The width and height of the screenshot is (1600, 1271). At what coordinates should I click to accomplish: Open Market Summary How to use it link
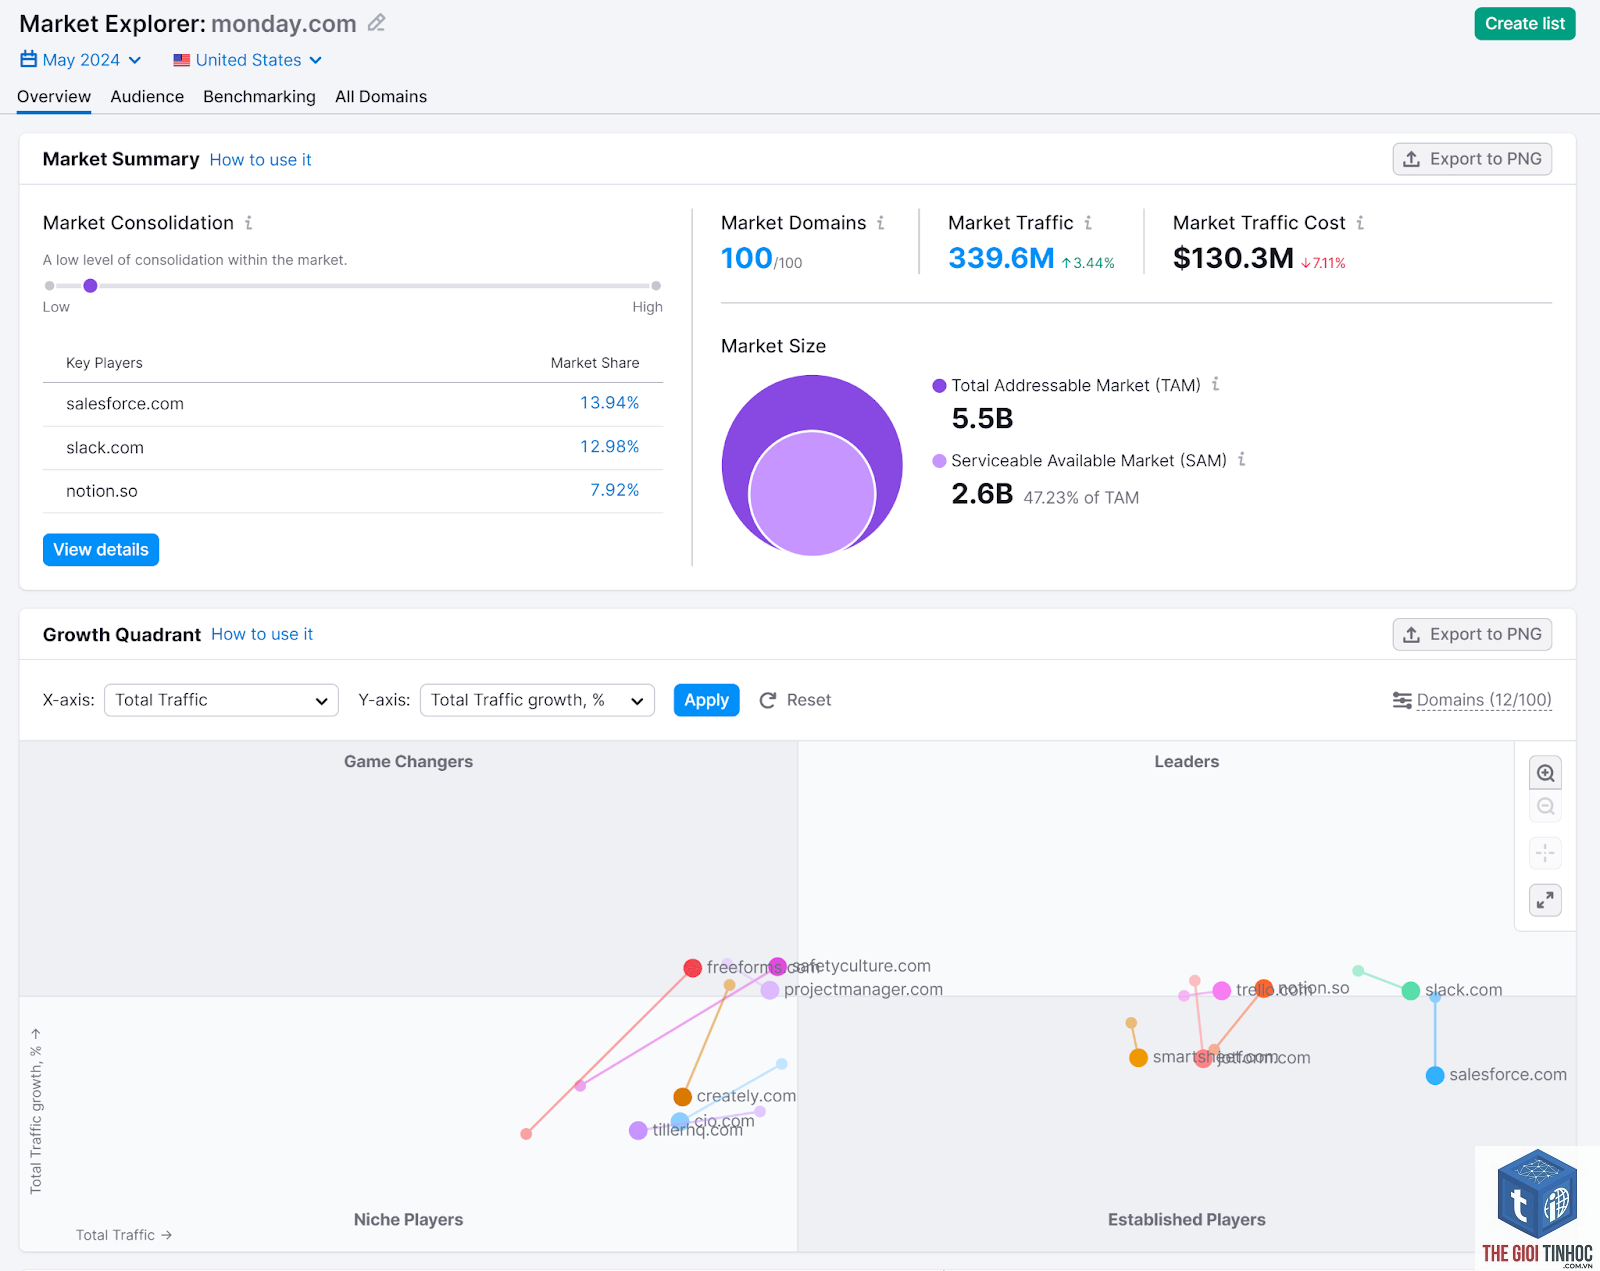(260, 160)
